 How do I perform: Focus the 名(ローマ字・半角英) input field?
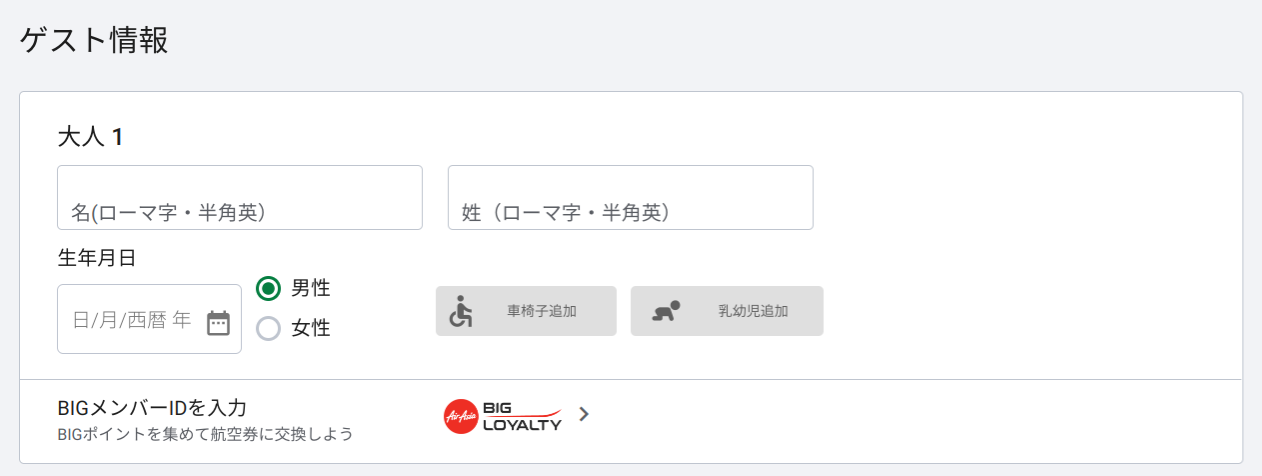click(x=240, y=198)
